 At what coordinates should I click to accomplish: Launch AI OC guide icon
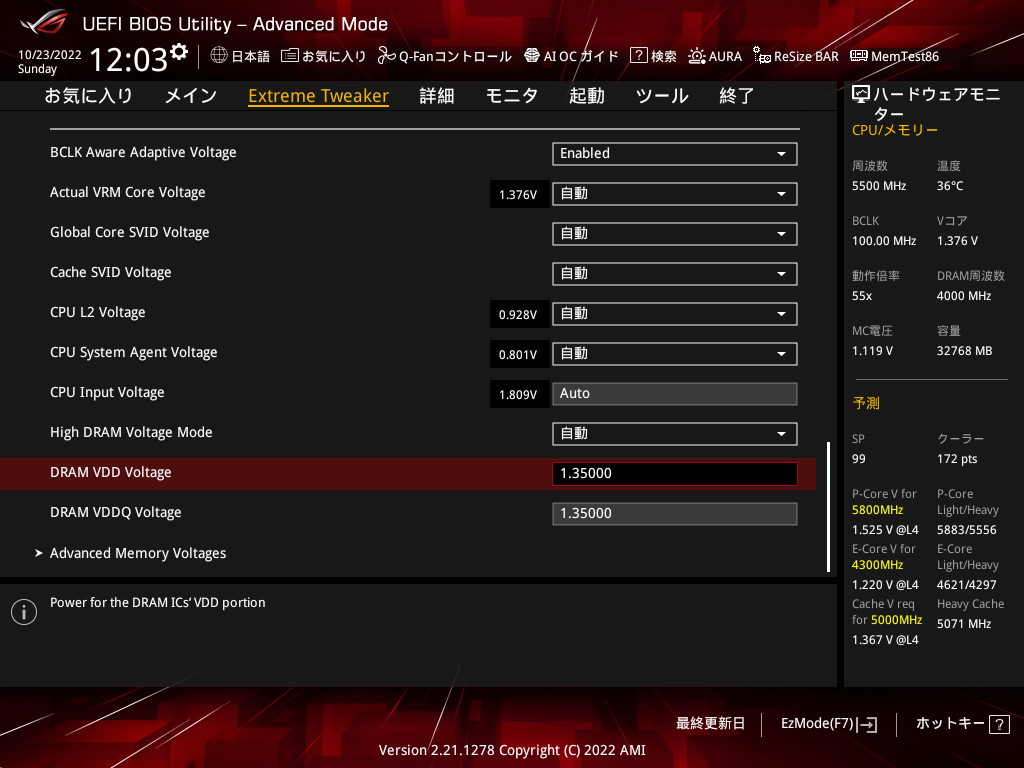tap(532, 56)
